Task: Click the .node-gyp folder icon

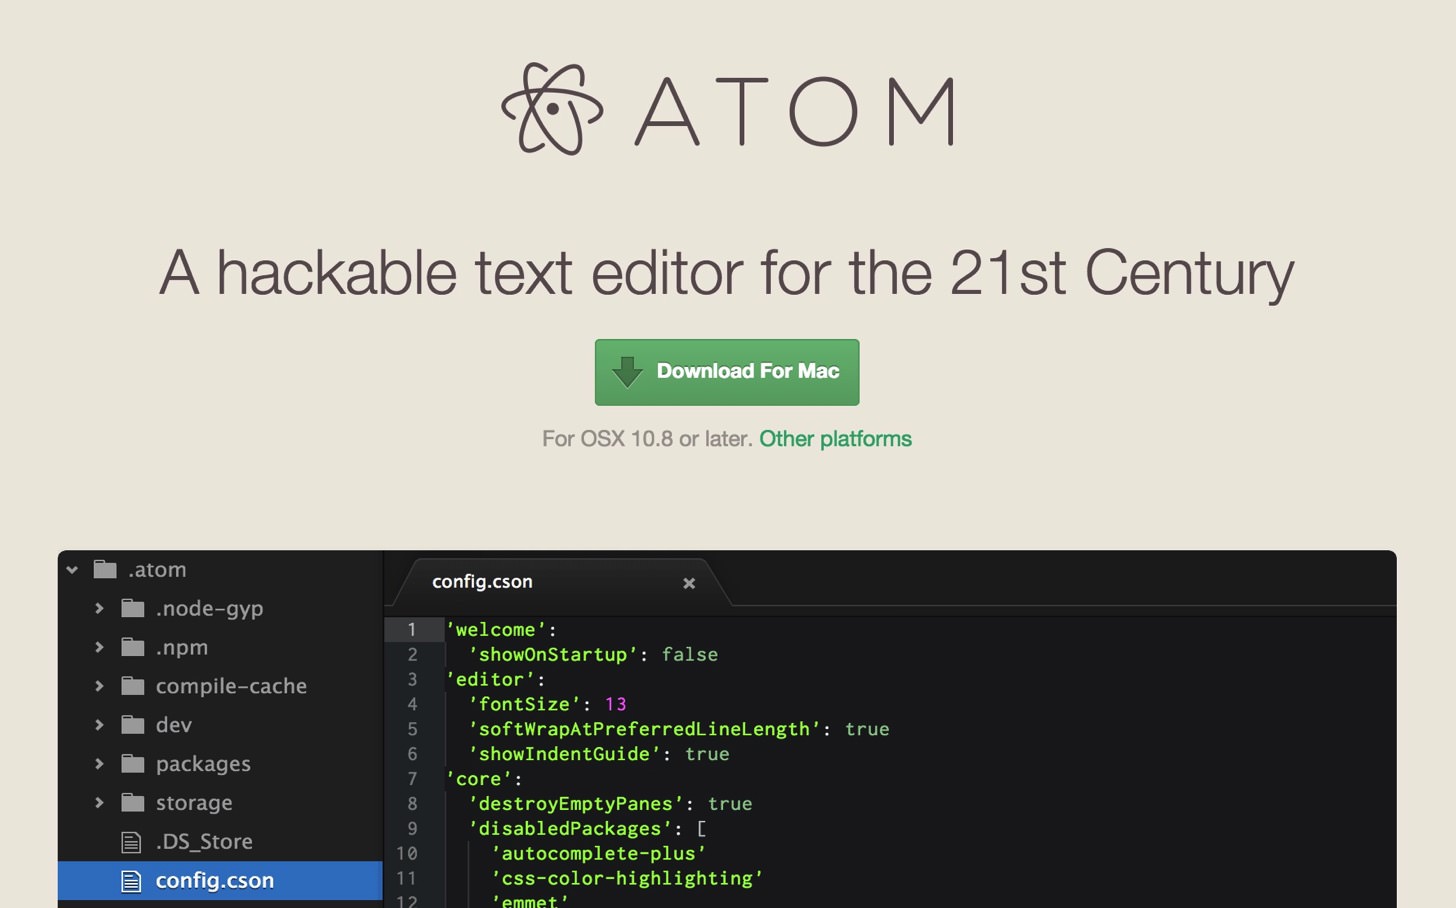Action: pyautogui.click(x=133, y=608)
